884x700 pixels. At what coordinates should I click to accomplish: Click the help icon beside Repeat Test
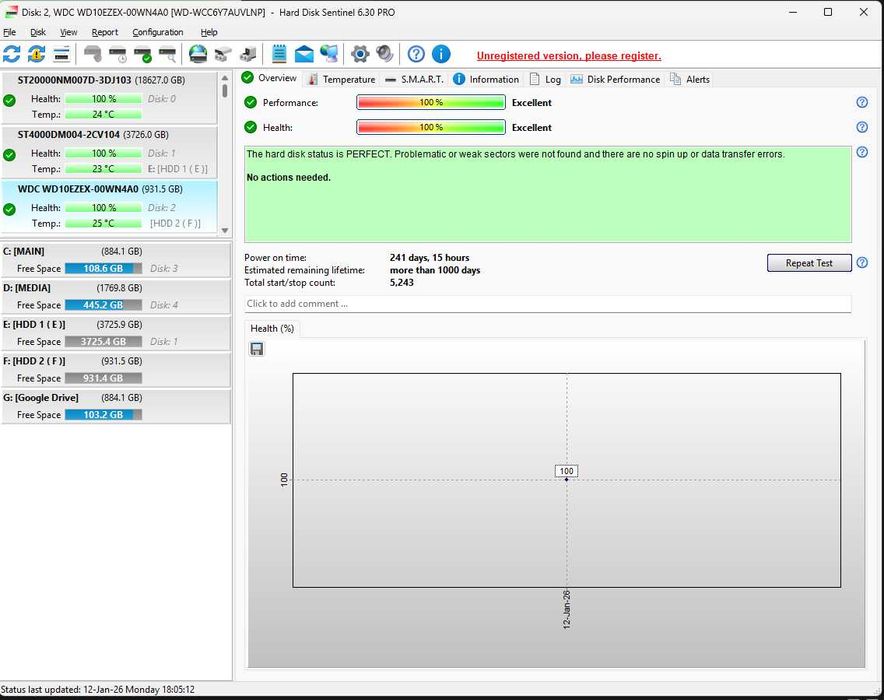(x=862, y=263)
